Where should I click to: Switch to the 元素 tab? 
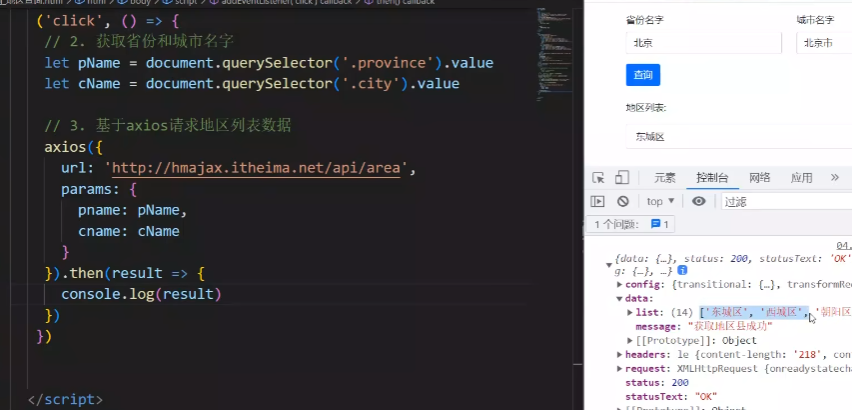[x=665, y=178]
